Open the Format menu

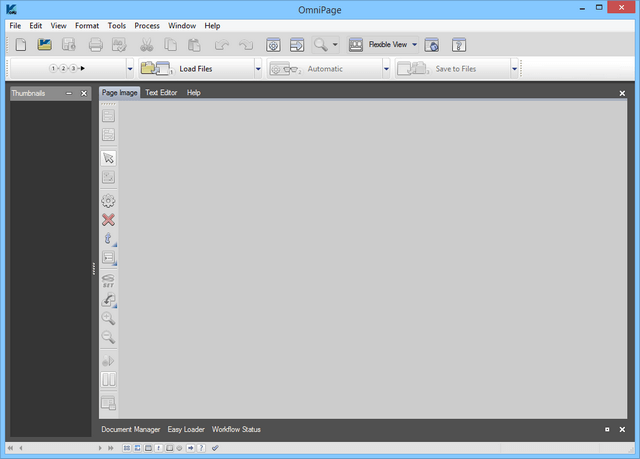tap(87, 25)
